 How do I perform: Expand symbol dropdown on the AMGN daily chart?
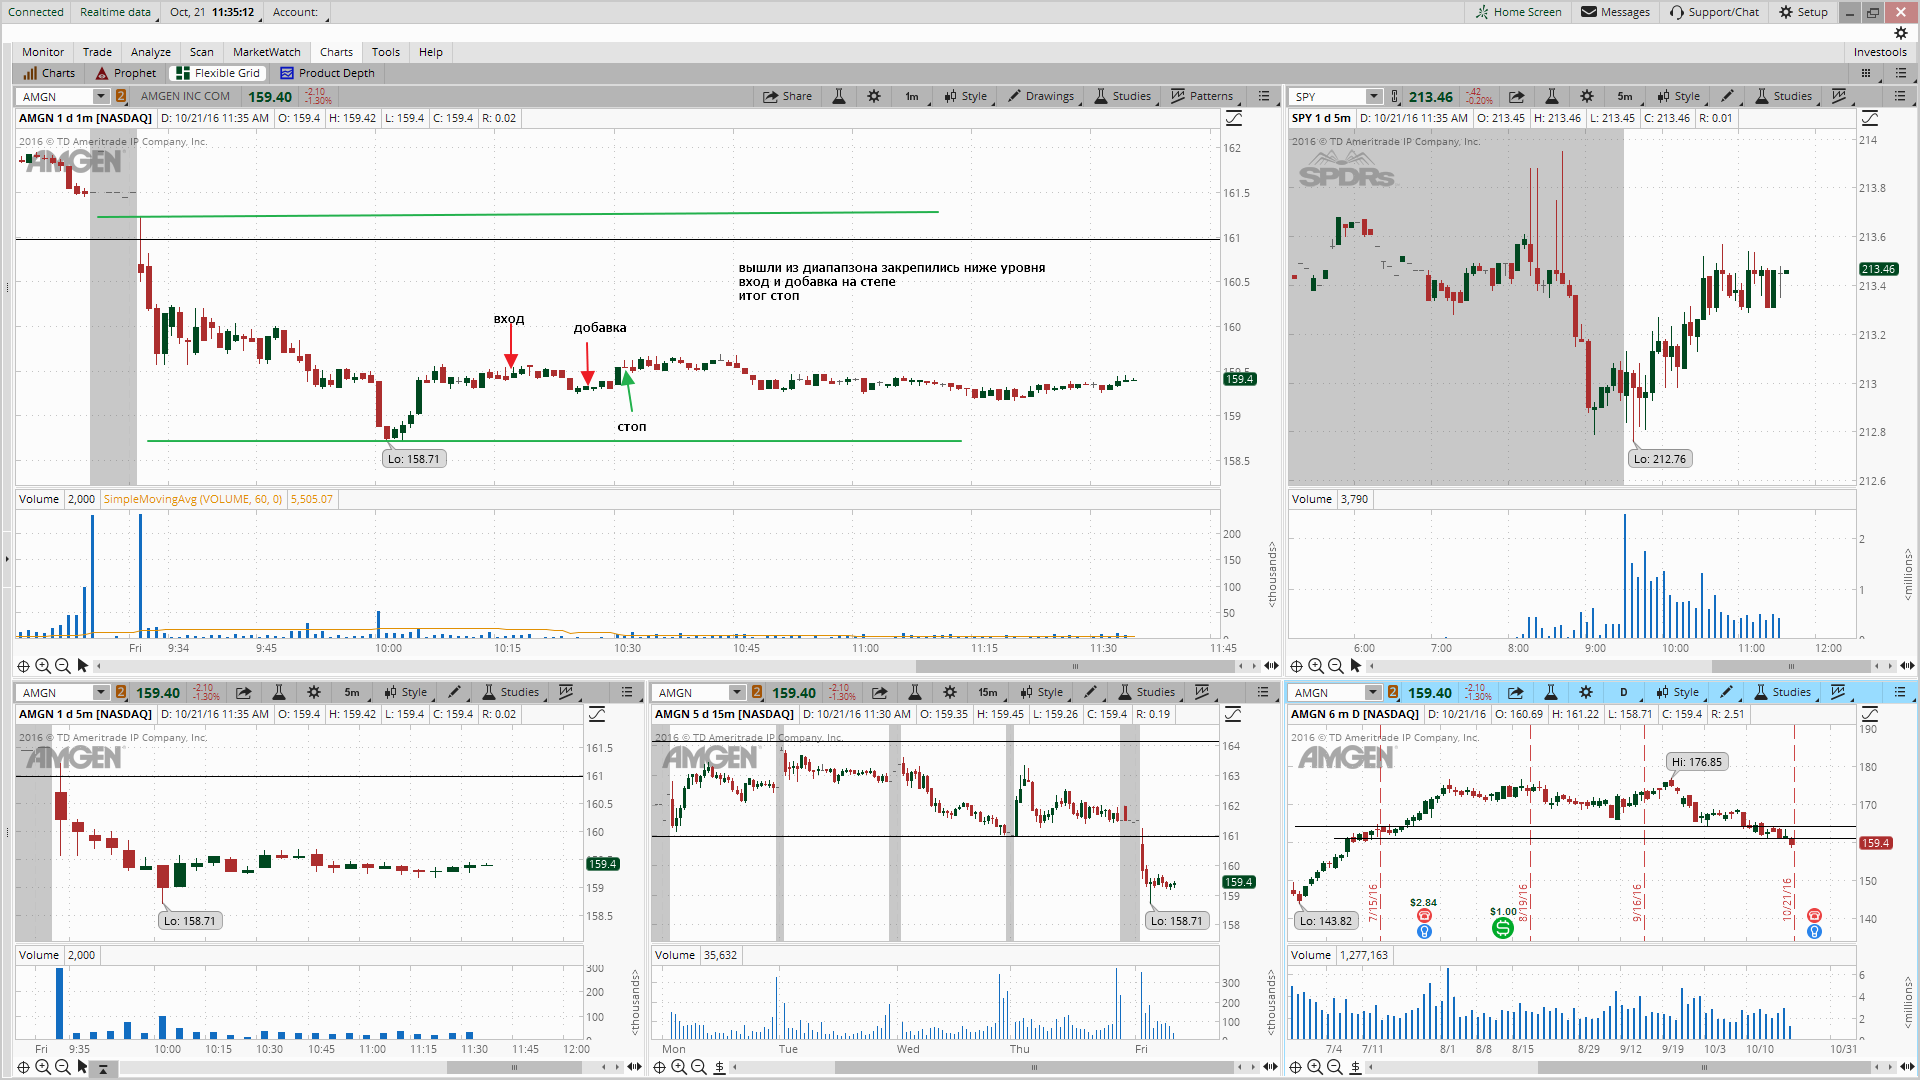(x=1373, y=693)
